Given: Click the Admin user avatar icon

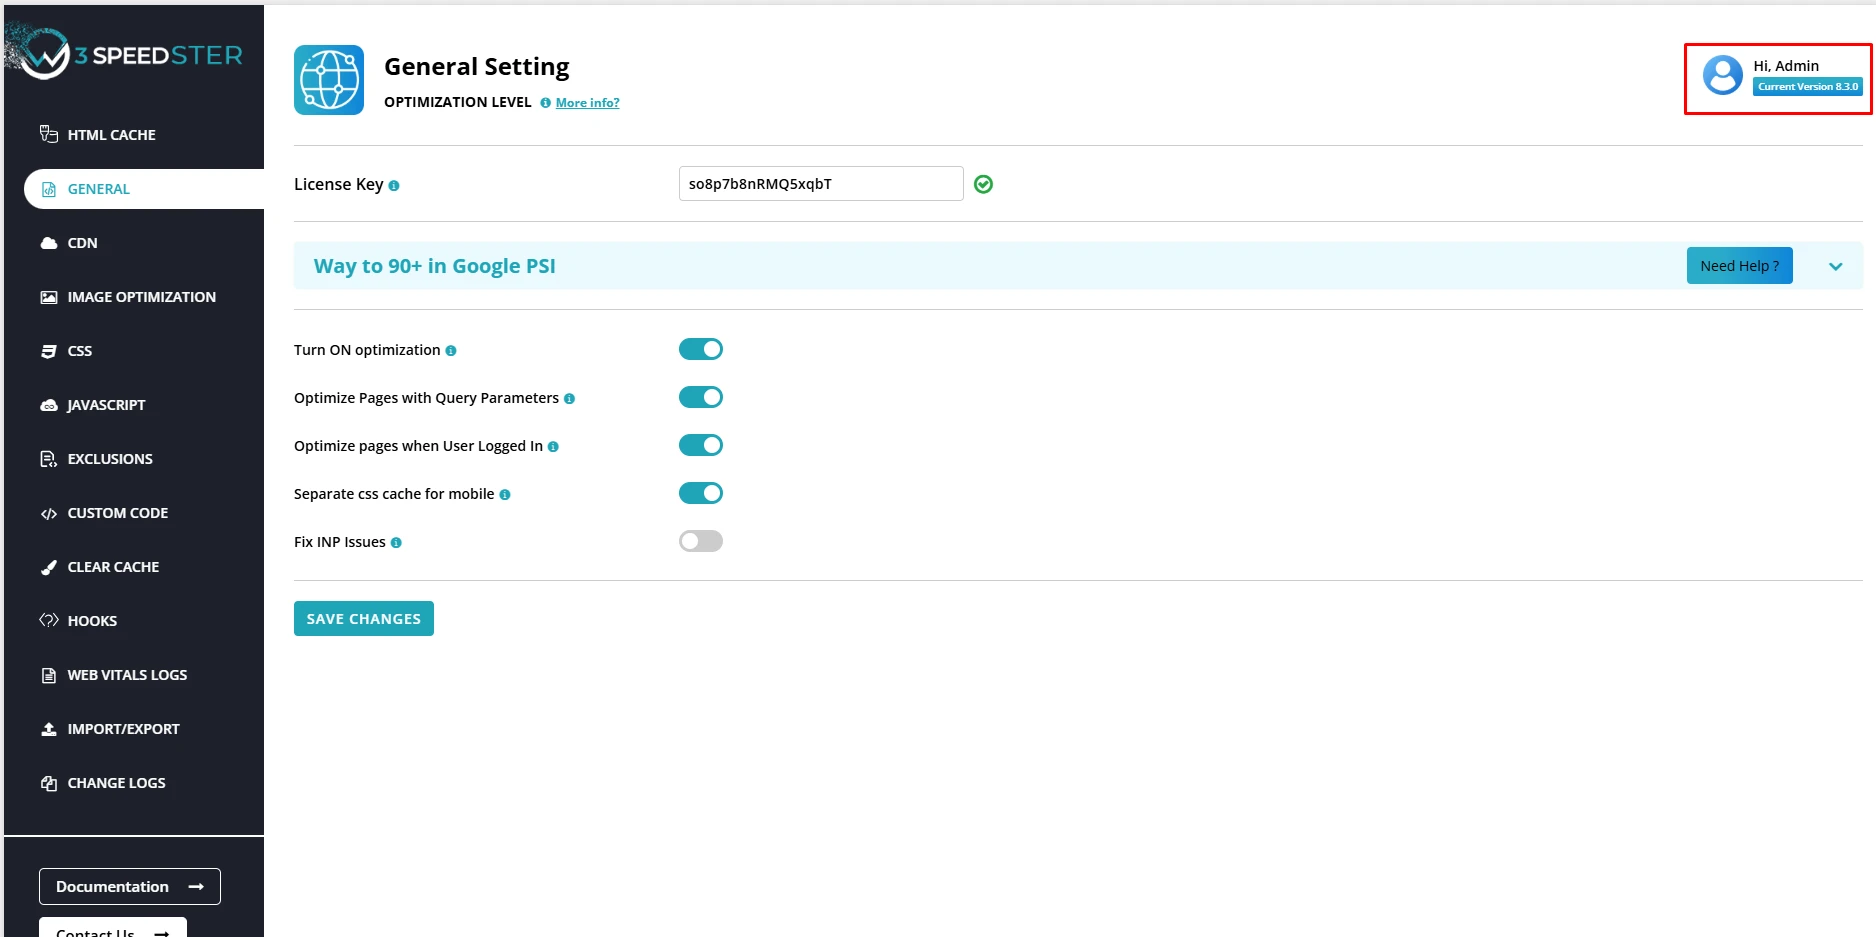Looking at the screenshot, I should pos(1722,75).
